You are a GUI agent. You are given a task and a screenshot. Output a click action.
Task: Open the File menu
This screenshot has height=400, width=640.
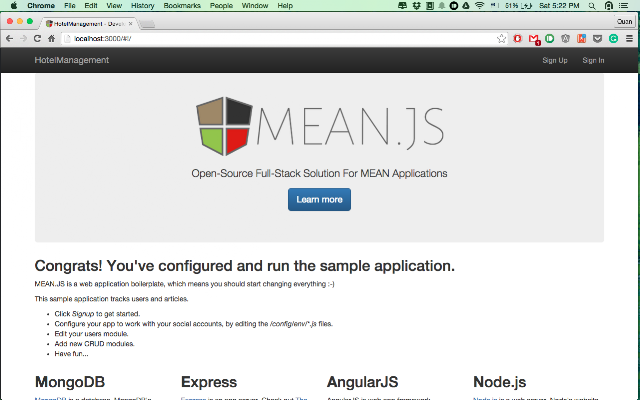pos(70,6)
